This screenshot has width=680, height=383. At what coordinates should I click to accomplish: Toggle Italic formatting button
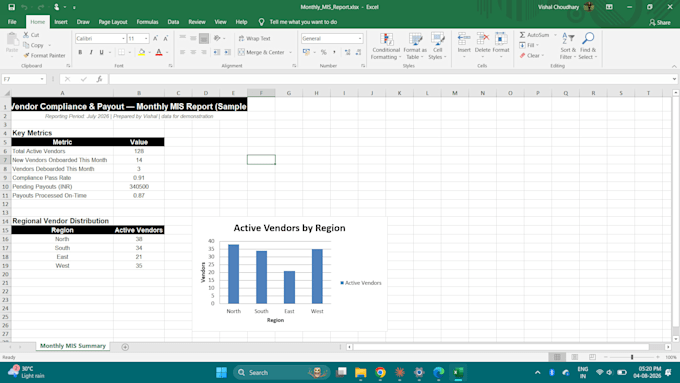point(91,52)
